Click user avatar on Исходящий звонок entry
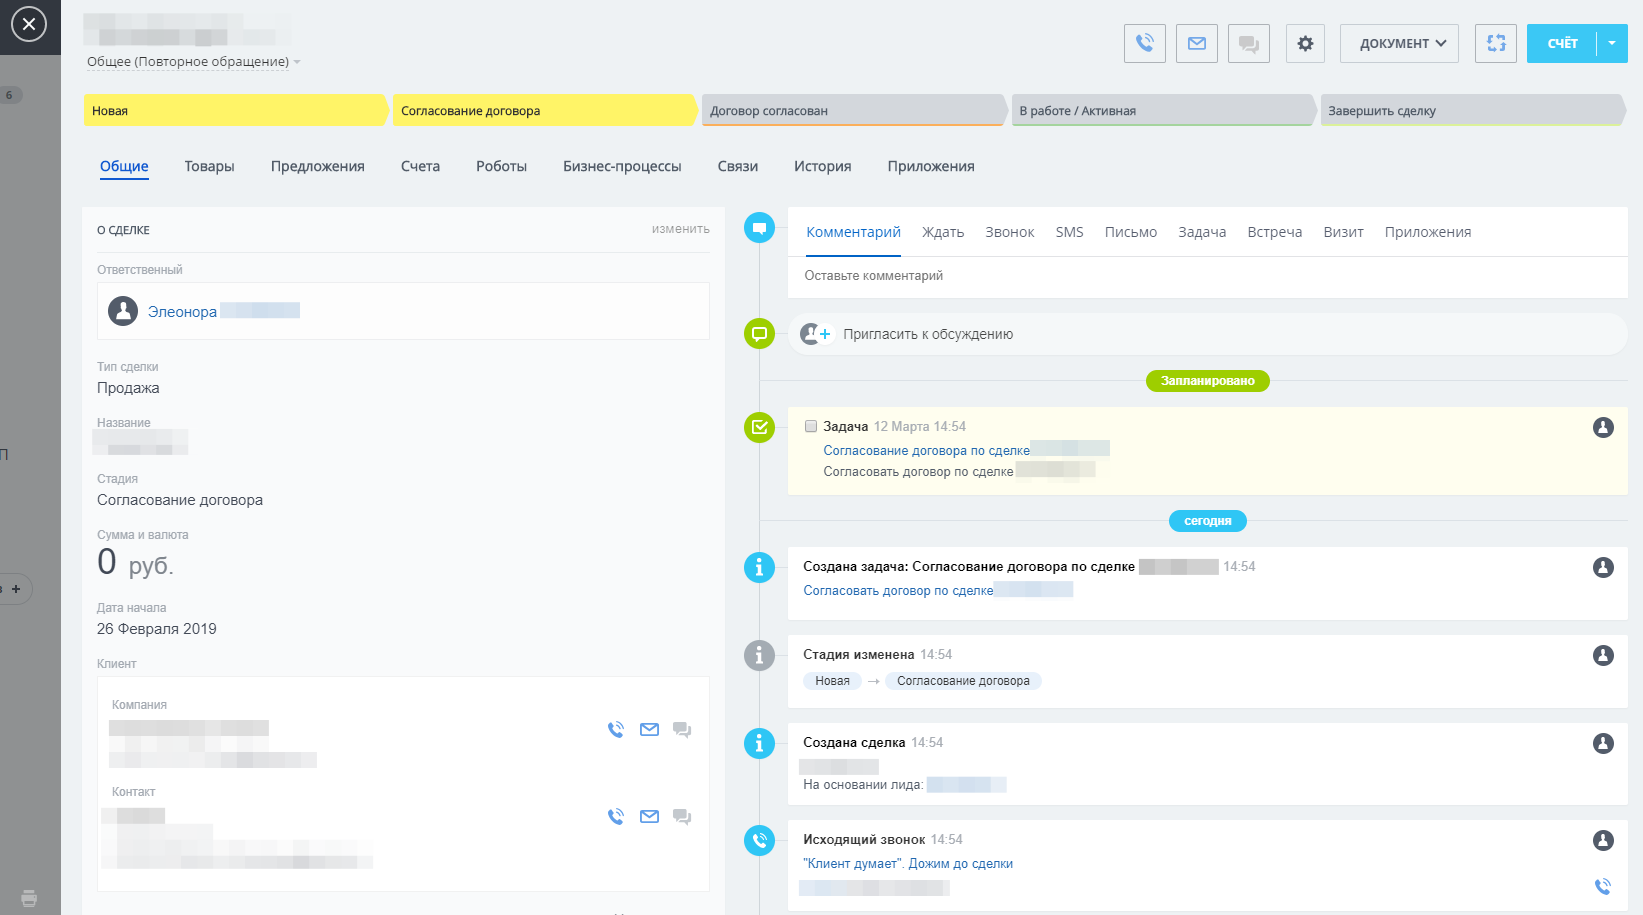 tap(1603, 840)
